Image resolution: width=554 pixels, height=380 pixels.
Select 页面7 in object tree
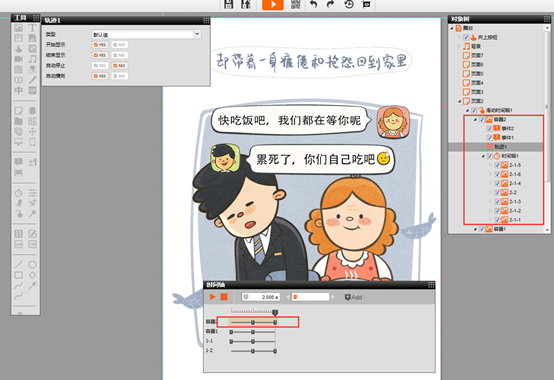point(477,55)
